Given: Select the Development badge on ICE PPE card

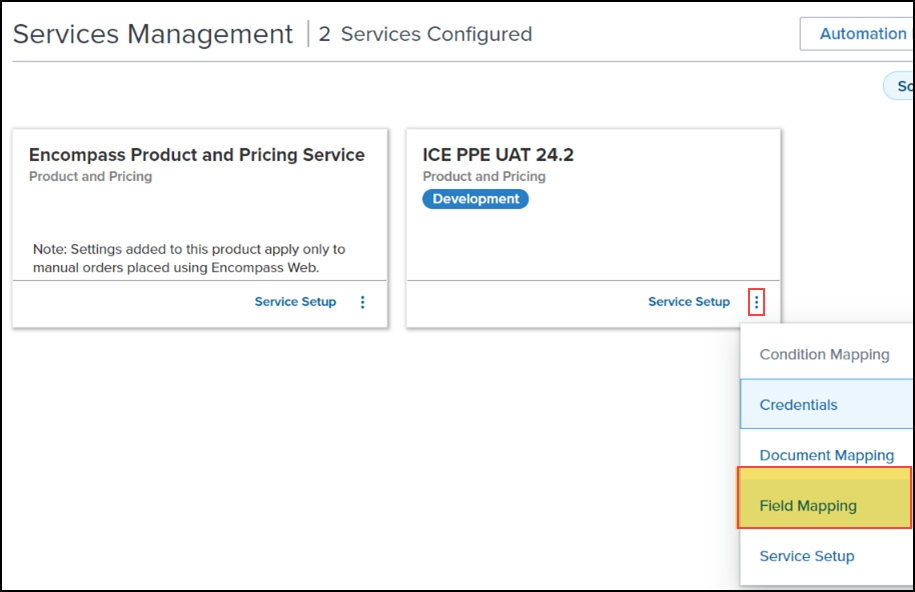Looking at the screenshot, I should (476, 199).
